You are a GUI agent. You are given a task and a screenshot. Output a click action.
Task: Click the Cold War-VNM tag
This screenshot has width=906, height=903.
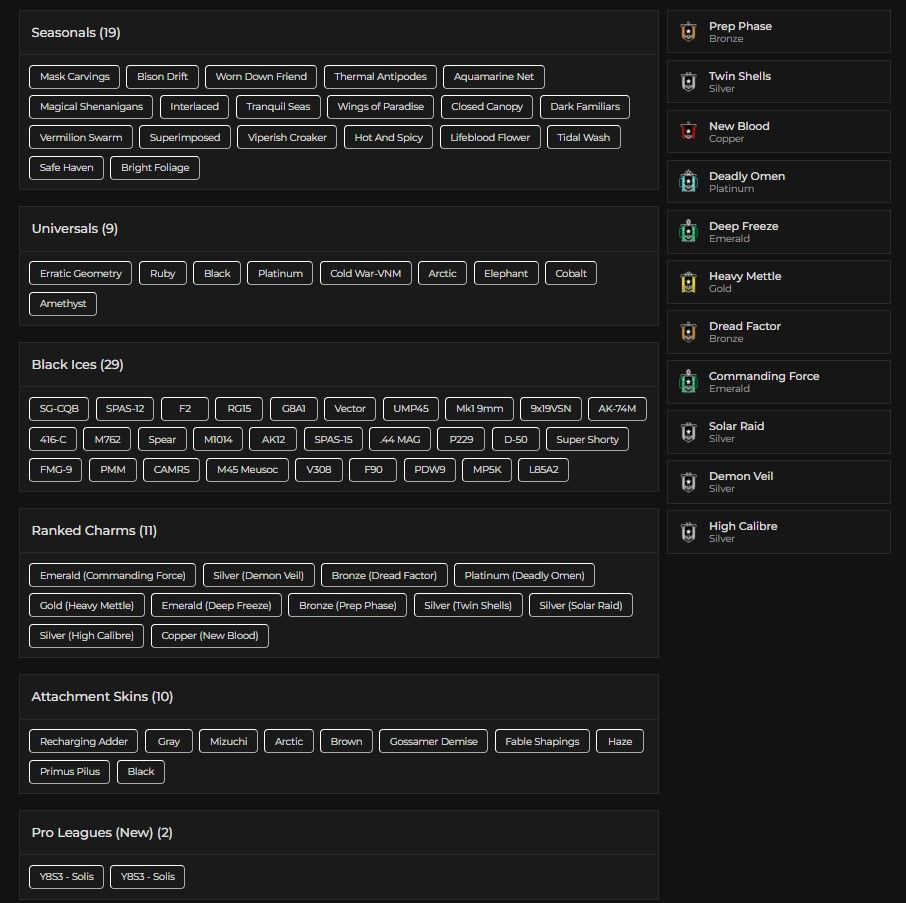(365, 273)
